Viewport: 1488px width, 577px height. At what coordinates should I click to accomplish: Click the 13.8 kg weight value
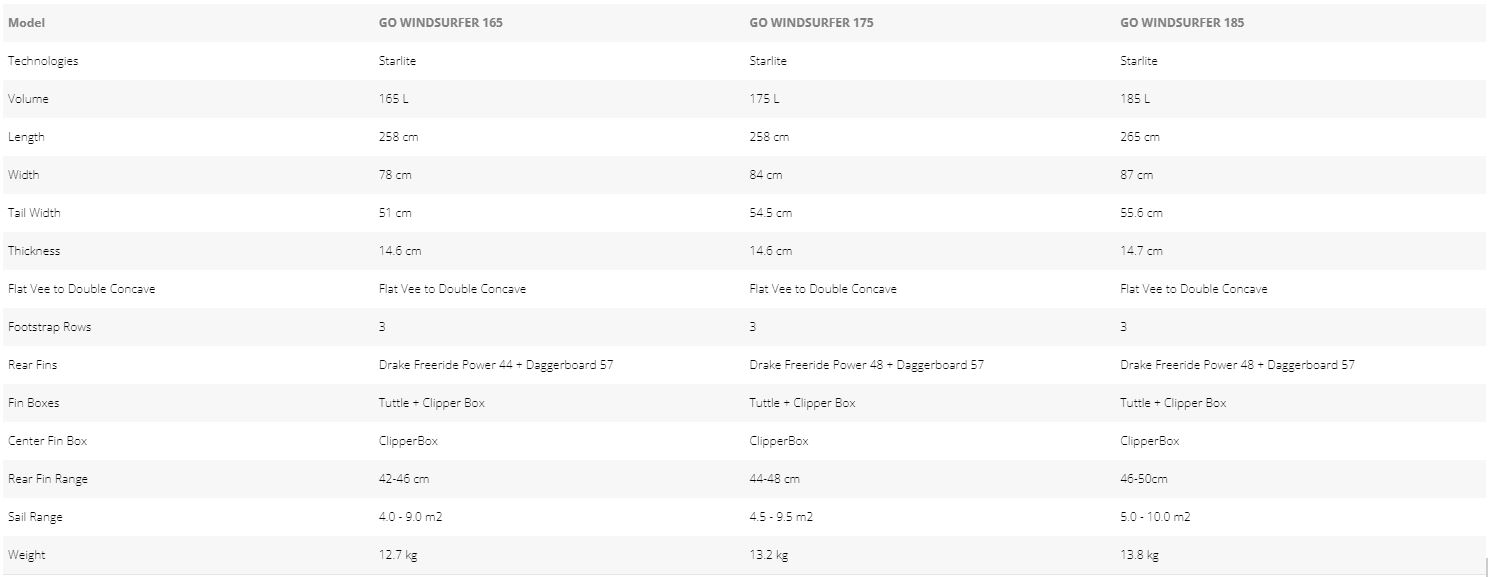coord(1139,555)
